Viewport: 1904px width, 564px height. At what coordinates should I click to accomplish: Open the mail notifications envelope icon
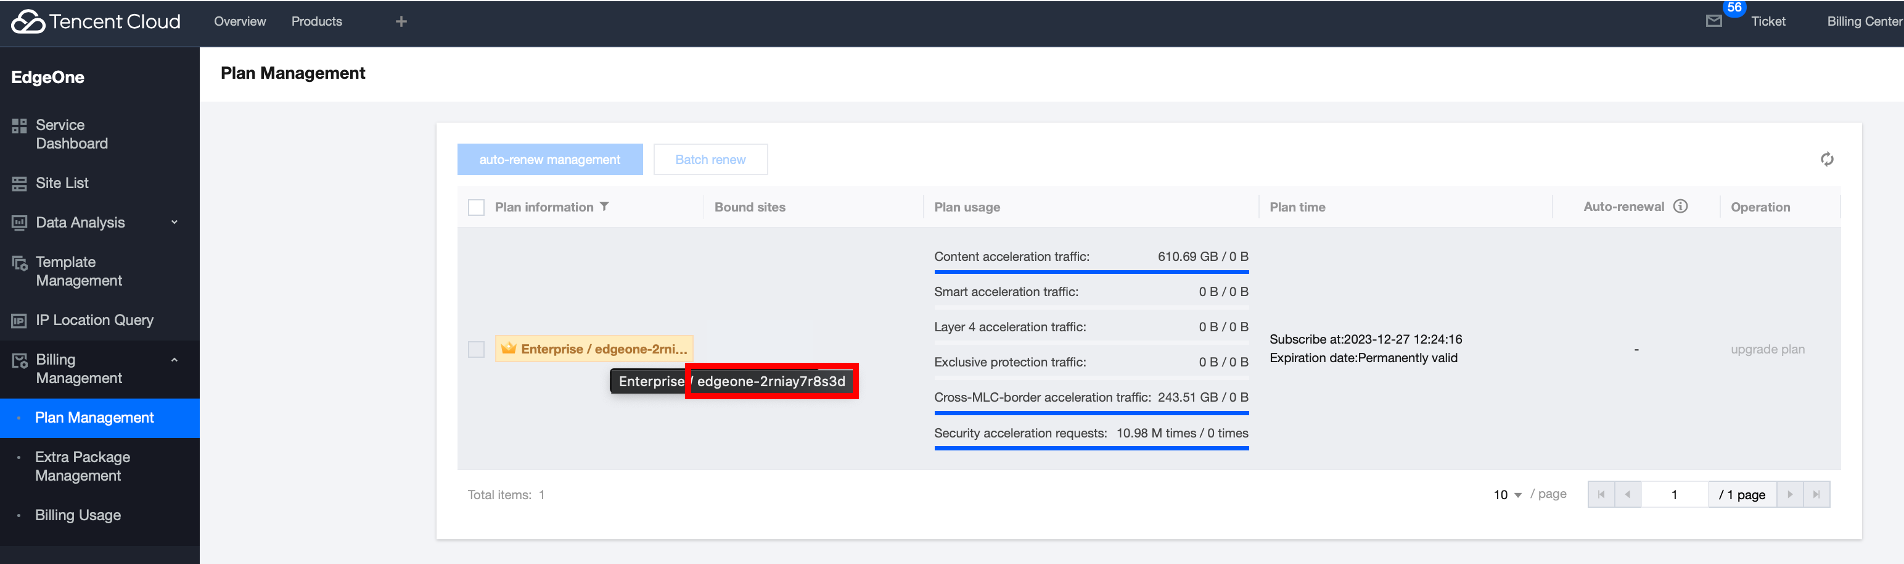coord(1713,21)
